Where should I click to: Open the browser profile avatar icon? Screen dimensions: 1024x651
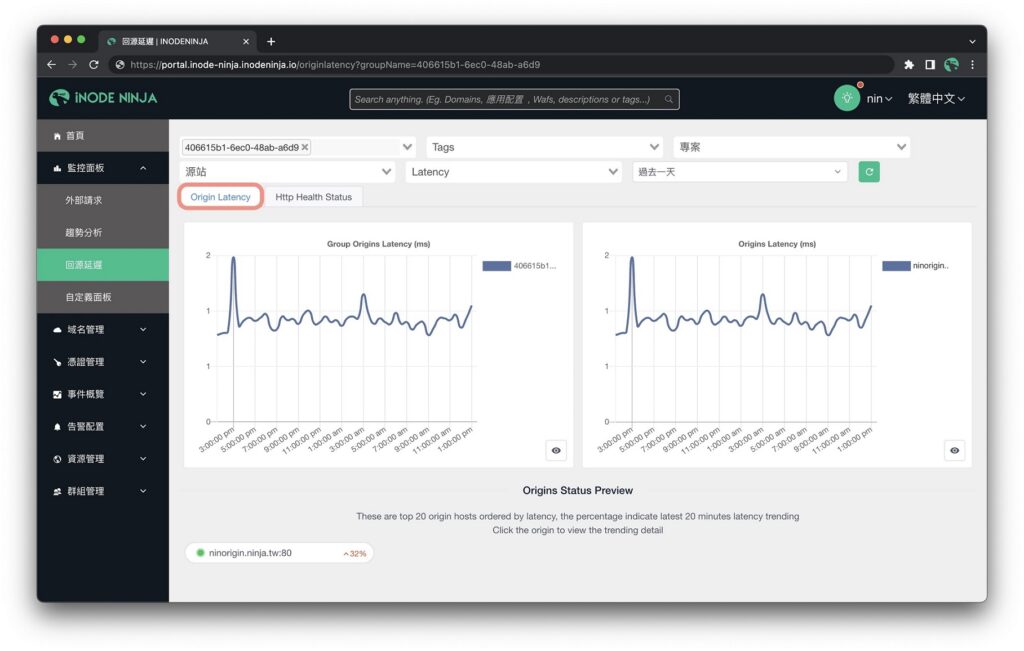(952, 65)
